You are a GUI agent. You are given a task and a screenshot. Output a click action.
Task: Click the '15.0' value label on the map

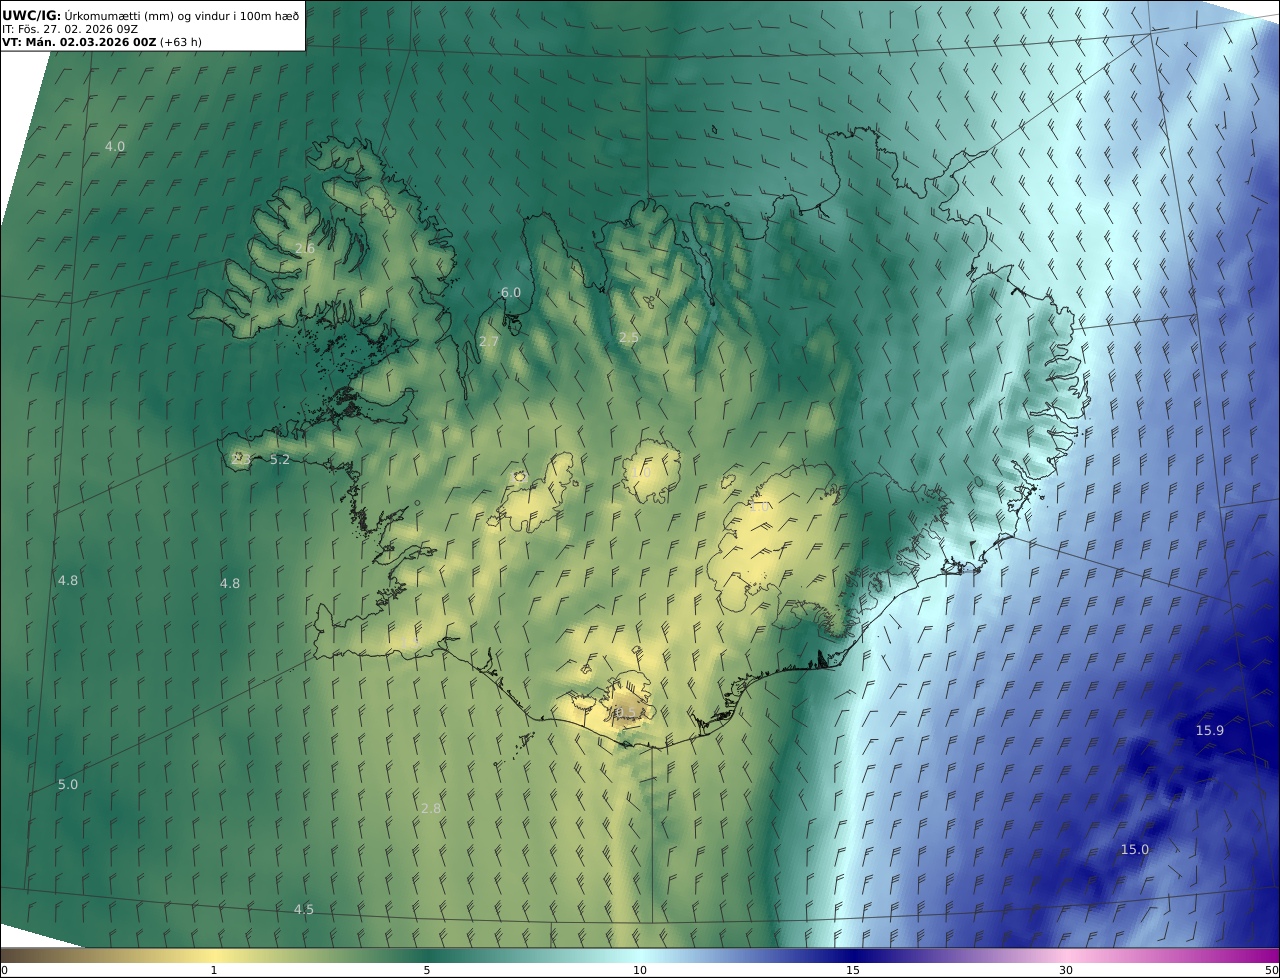tap(1134, 849)
